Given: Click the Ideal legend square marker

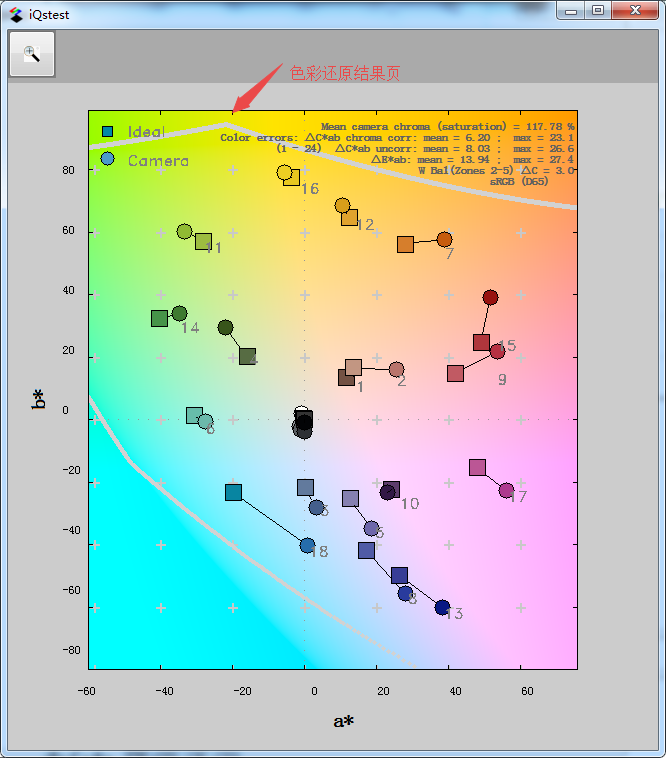Looking at the screenshot, I should click(107, 131).
